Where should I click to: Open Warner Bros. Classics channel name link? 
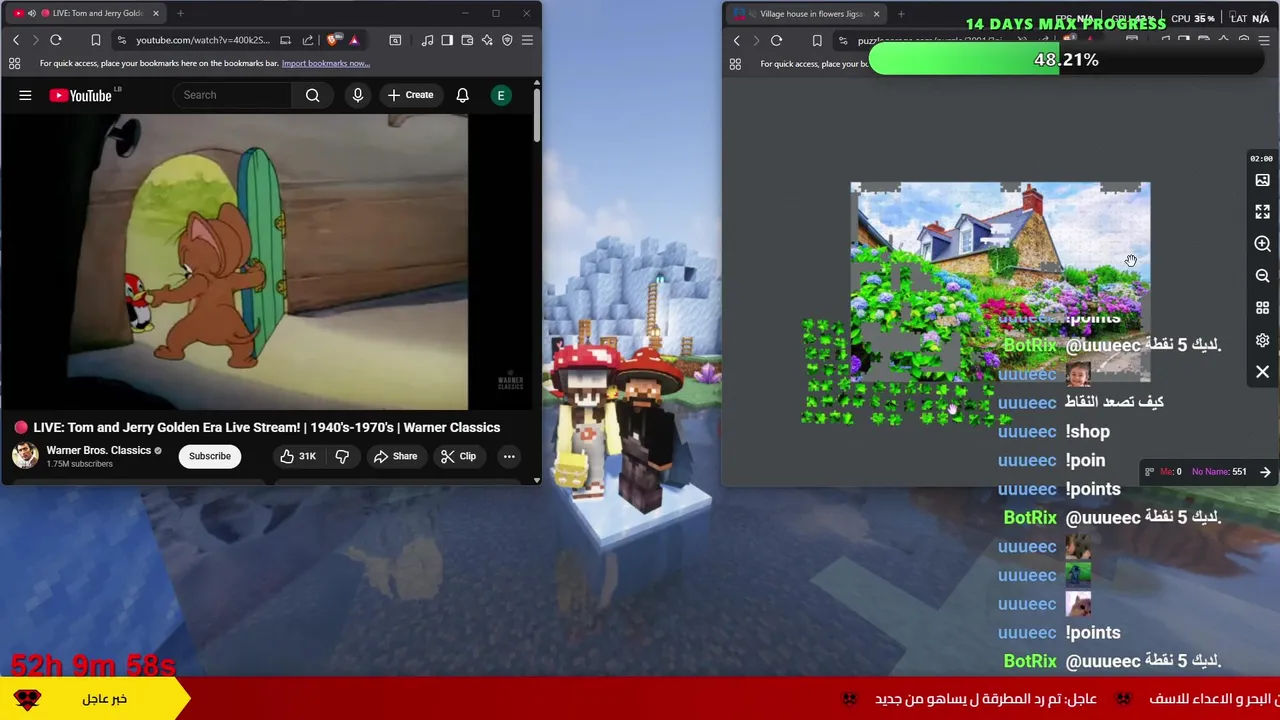(98, 450)
